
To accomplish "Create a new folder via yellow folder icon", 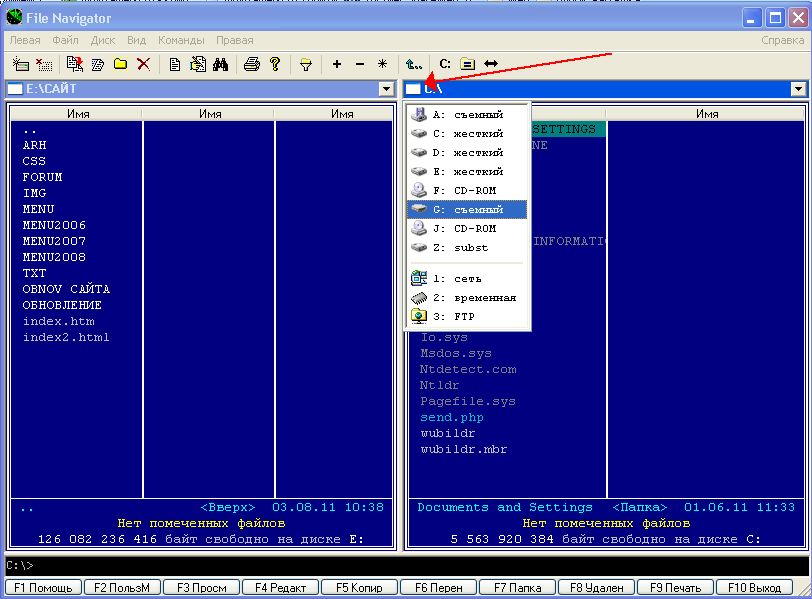I will pos(120,64).
